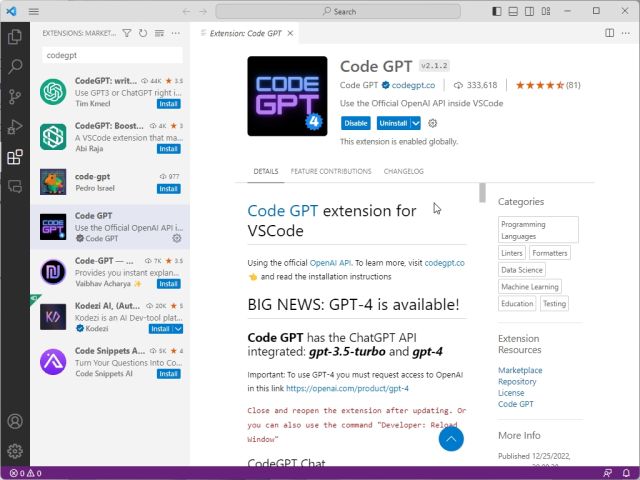Show errors and warnings in status bar
Screen dimensions: 640x480
click(x=26, y=473)
